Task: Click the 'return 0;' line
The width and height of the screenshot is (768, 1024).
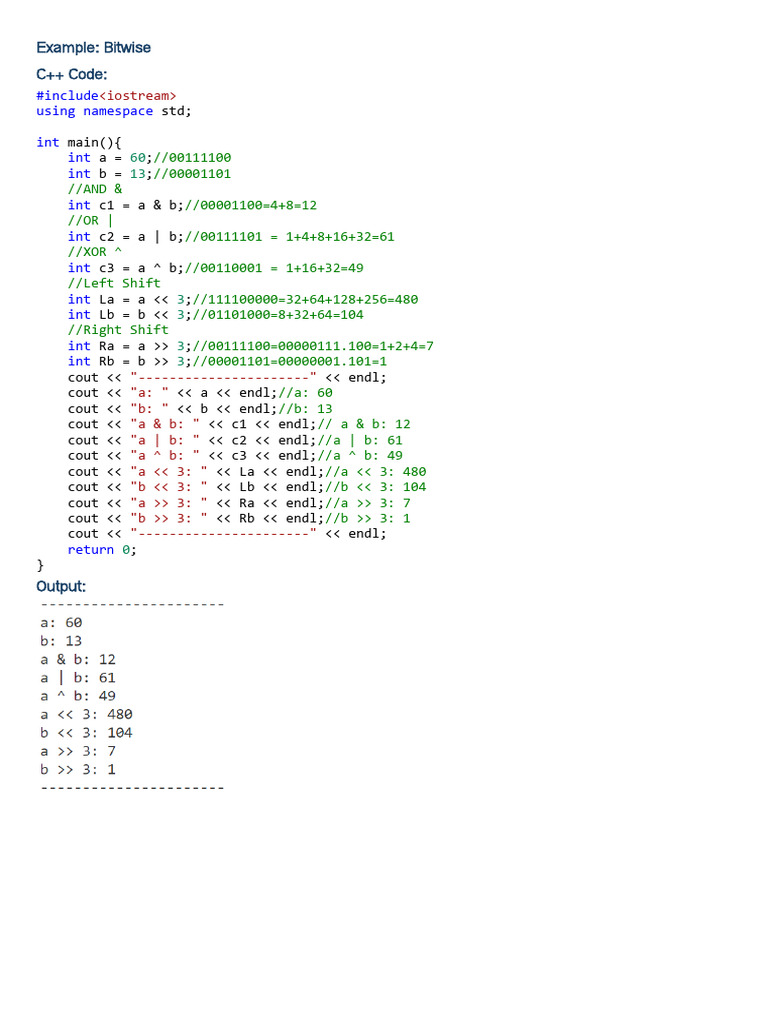Action: pyautogui.click(x=103, y=550)
